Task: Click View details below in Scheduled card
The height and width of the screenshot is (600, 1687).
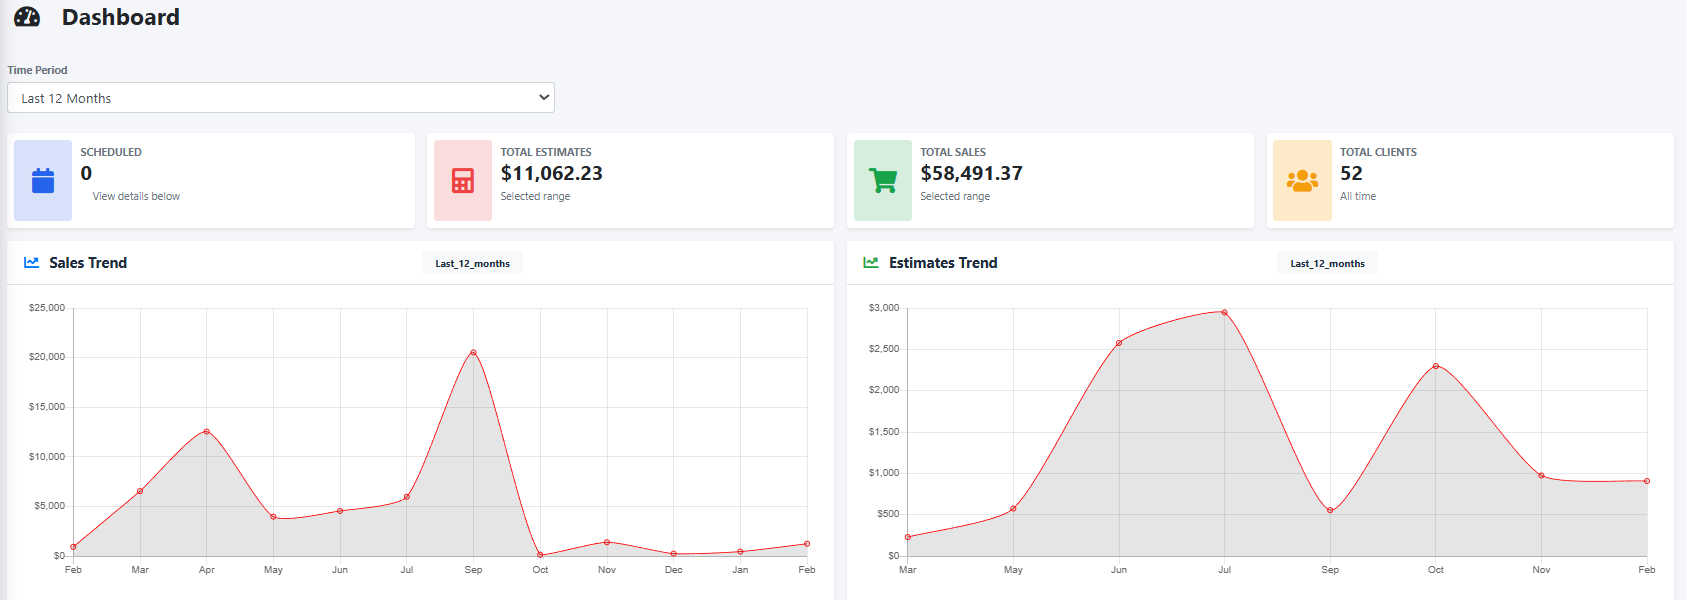Action: (136, 197)
